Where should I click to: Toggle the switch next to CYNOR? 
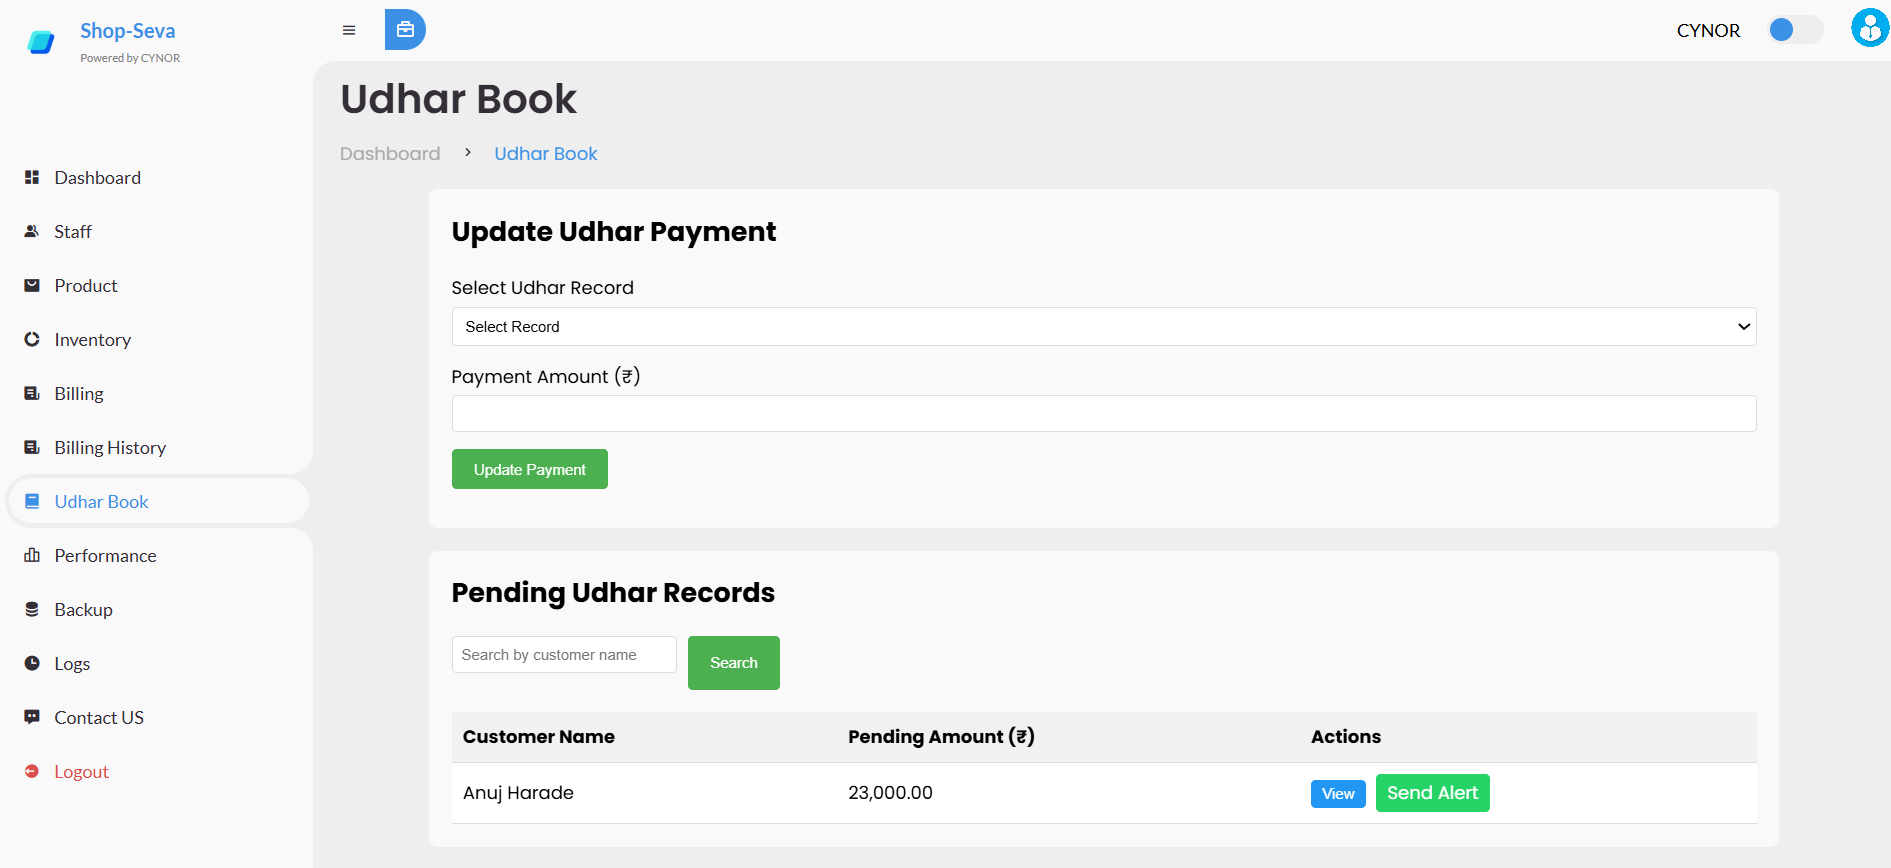tap(1794, 30)
